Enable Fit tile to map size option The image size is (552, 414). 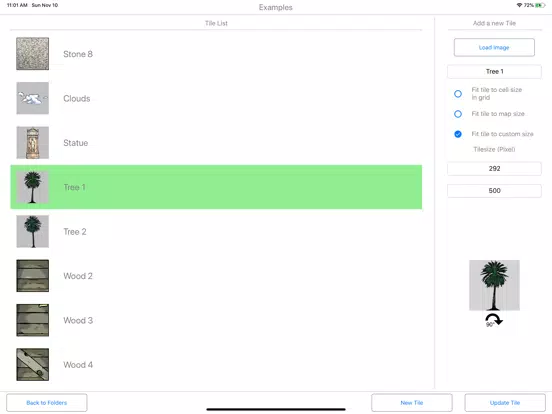click(458, 114)
